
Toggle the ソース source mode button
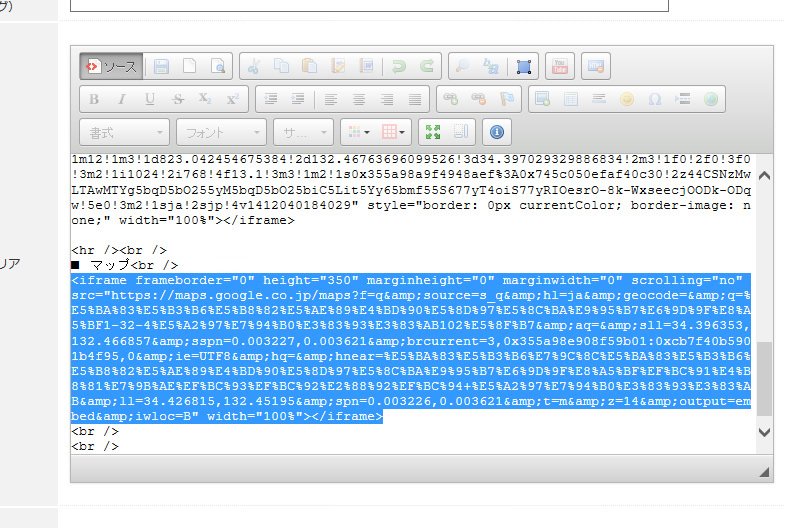pos(111,66)
